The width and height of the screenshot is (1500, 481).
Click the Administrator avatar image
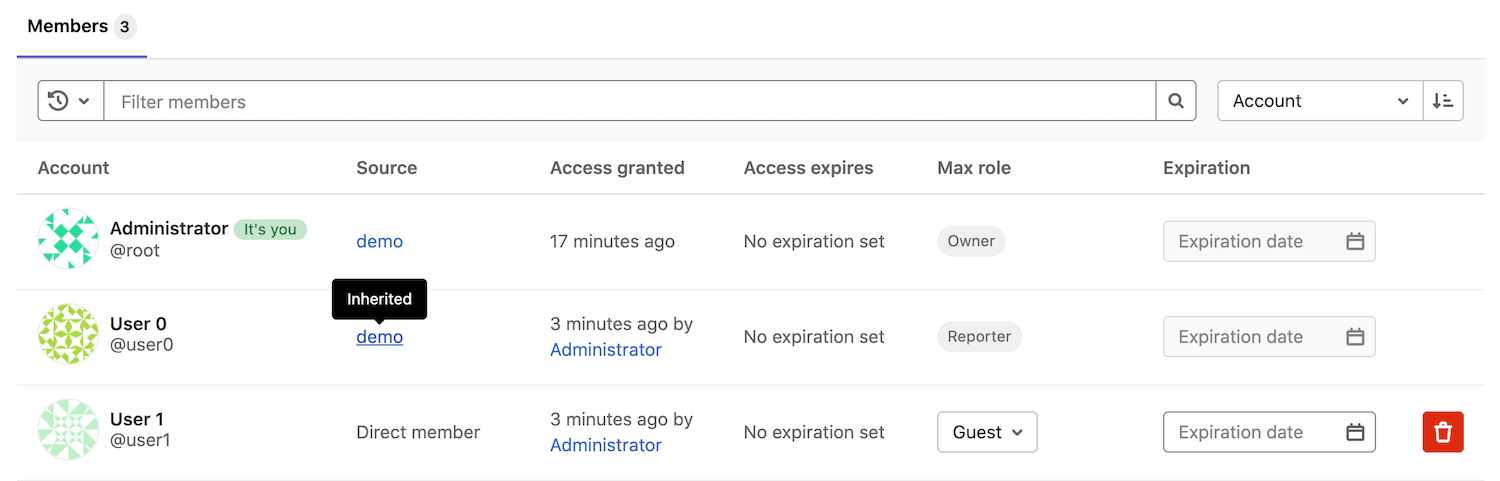(67, 239)
